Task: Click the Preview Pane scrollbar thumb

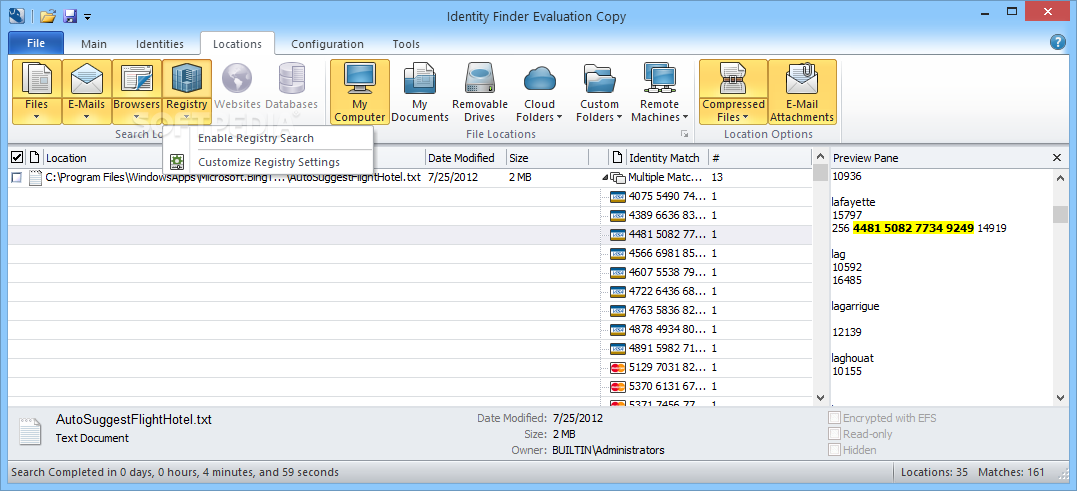Action: click(1061, 214)
